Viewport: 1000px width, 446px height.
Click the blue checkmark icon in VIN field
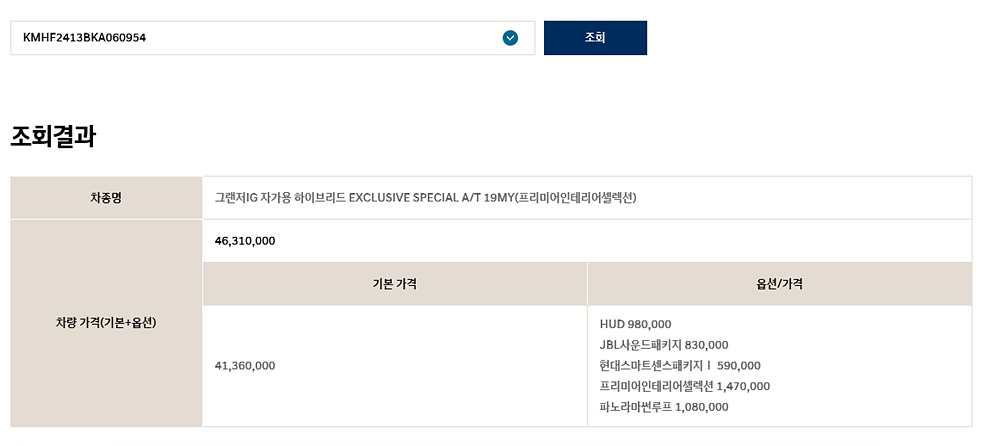[x=510, y=38]
